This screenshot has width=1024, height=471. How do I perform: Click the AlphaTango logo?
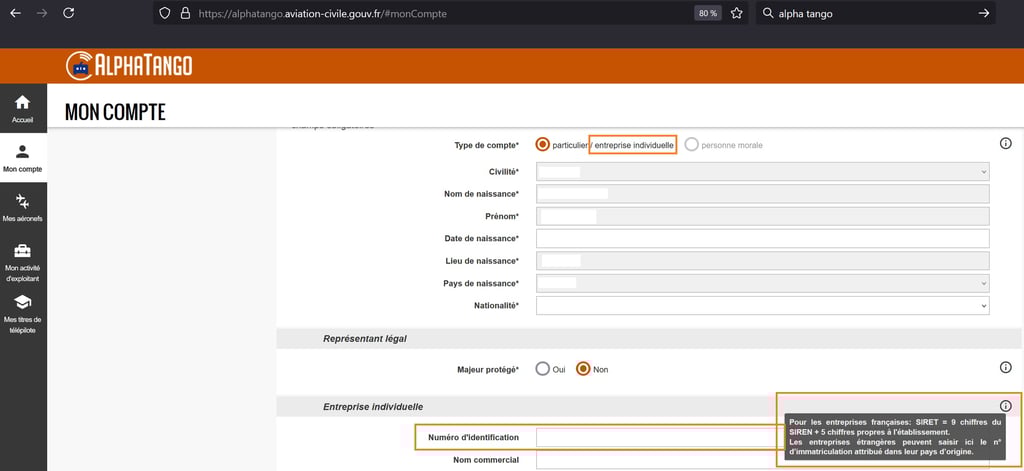coord(129,65)
